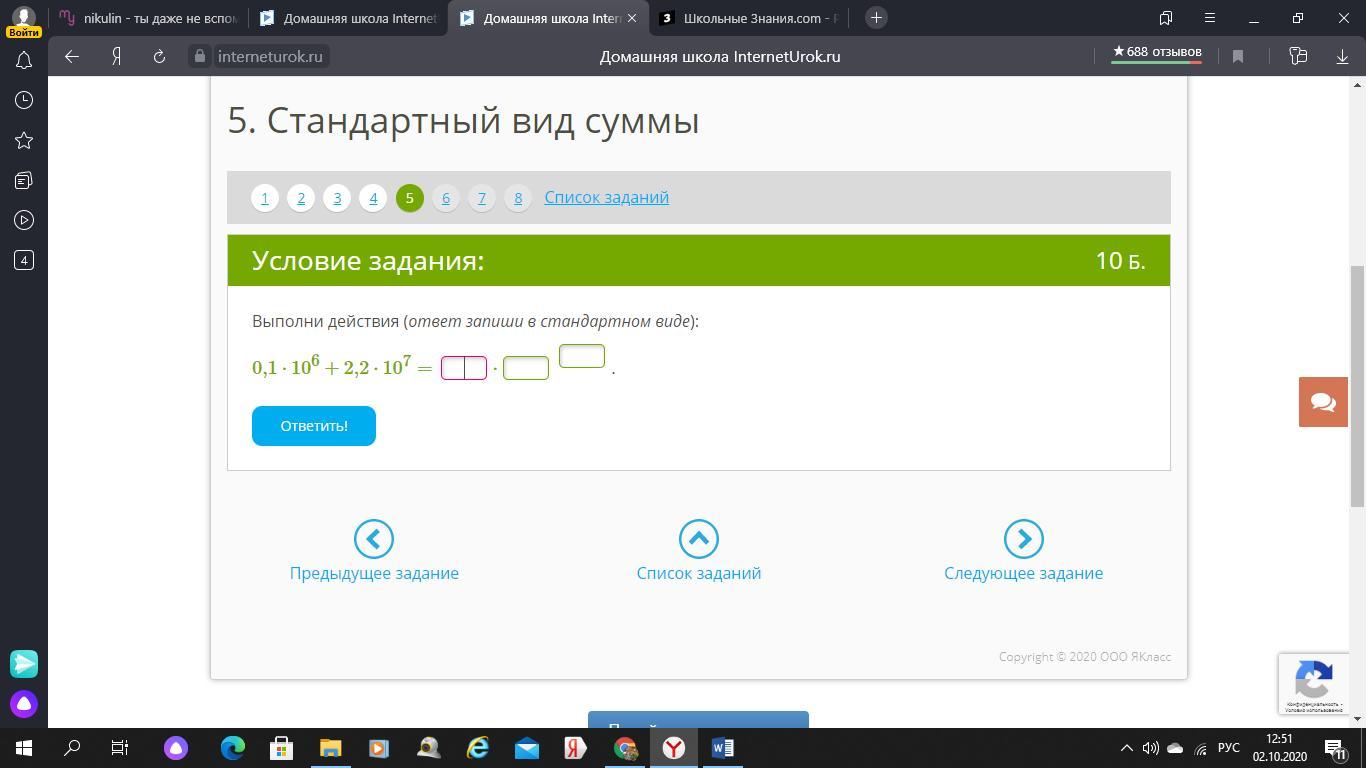Click the next task circle arrow
The height and width of the screenshot is (768, 1366).
pyautogui.click(x=1023, y=539)
